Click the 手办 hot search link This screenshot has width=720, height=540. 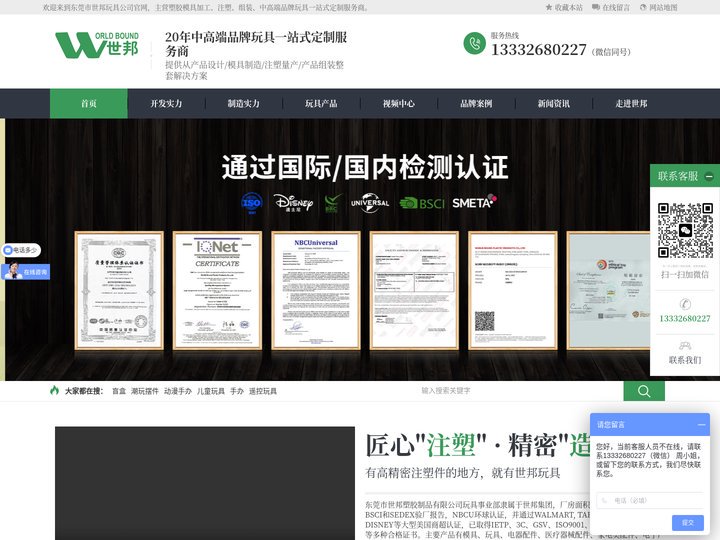[x=237, y=391]
